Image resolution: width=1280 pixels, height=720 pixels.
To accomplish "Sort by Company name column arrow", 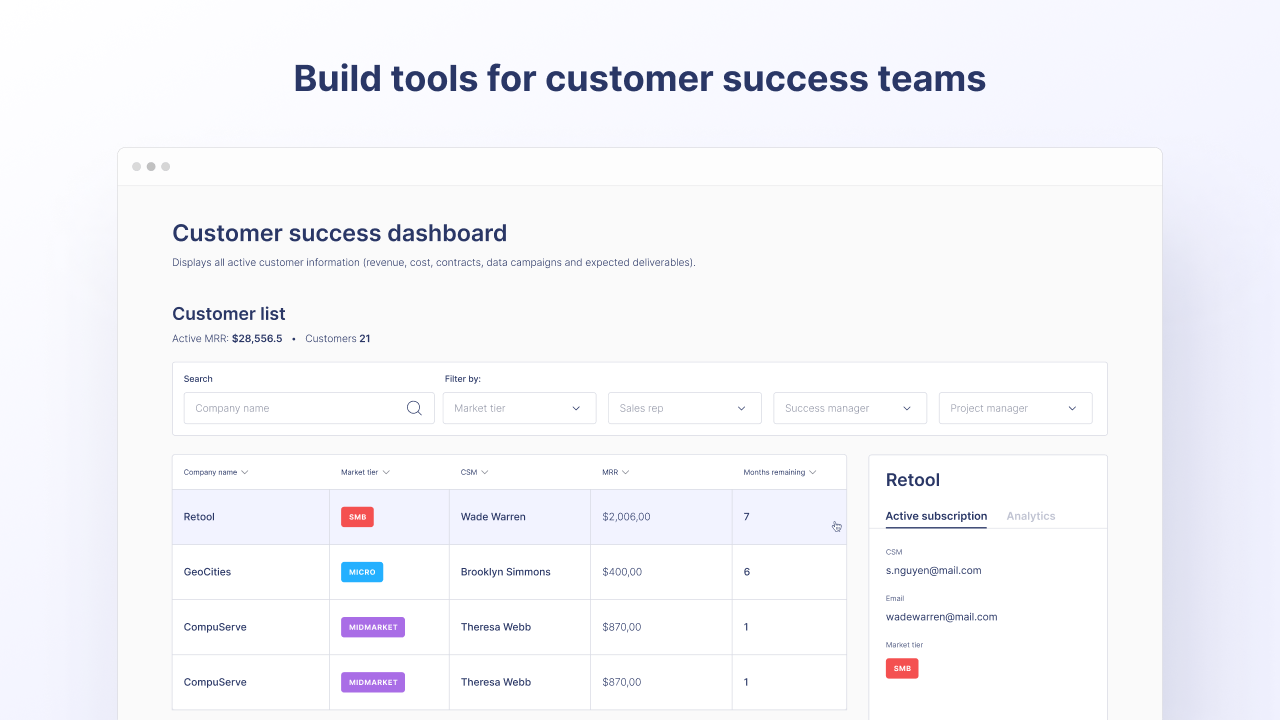I will pyautogui.click(x=245, y=472).
